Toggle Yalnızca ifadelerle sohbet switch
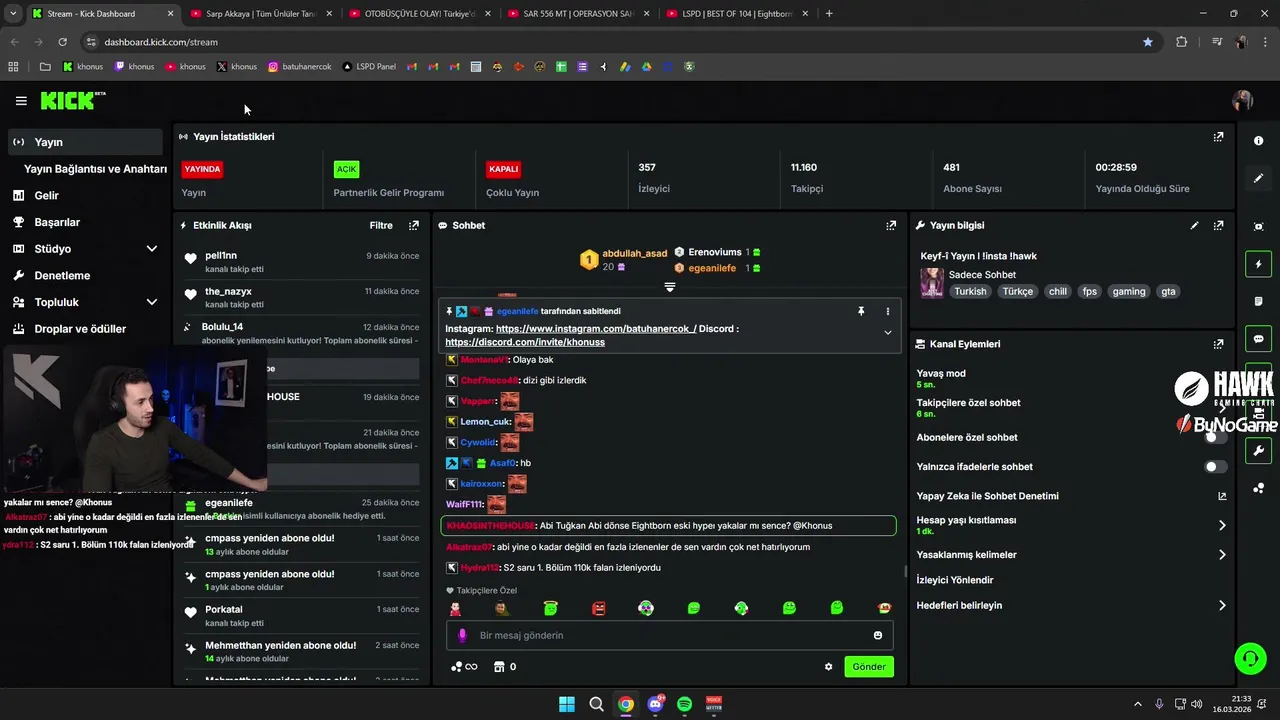1280x720 pixels. point(1215,467)
